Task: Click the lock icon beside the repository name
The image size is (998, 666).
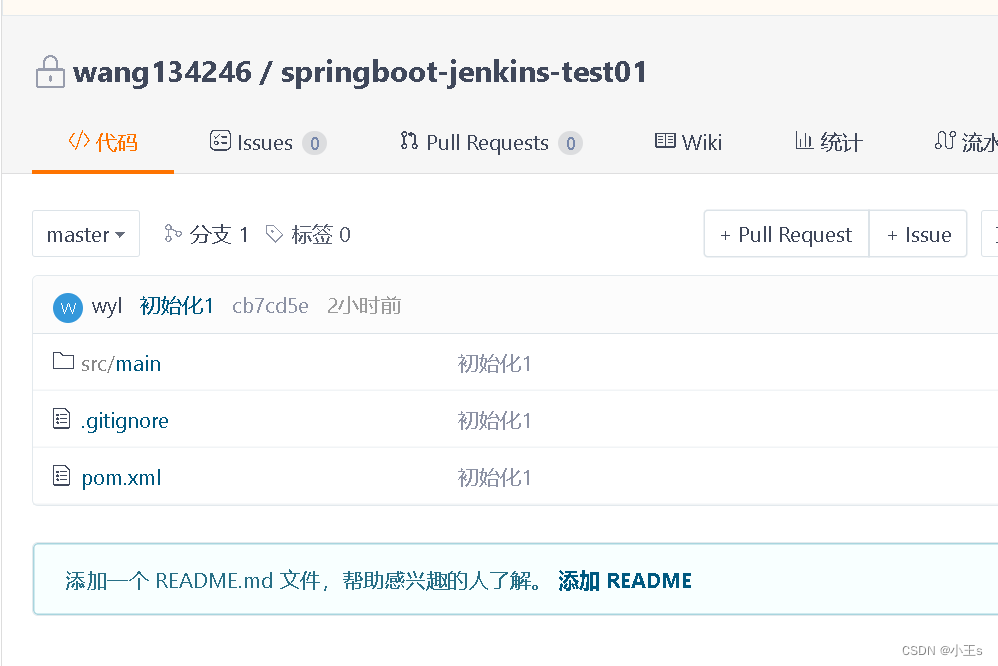Action: point(50,71)
